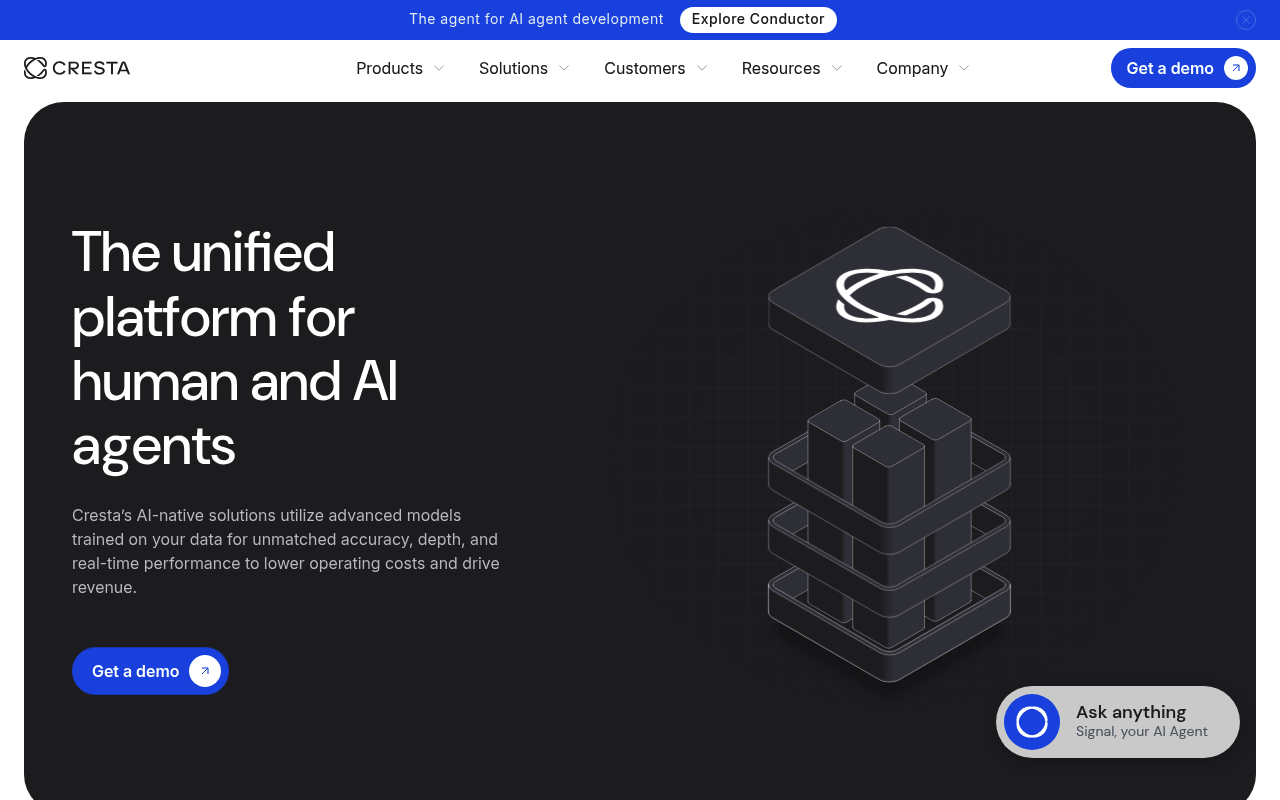Expand the Solutions chevron arrow
Viewport: 1280px width, 800px height.
click(564, 68)
